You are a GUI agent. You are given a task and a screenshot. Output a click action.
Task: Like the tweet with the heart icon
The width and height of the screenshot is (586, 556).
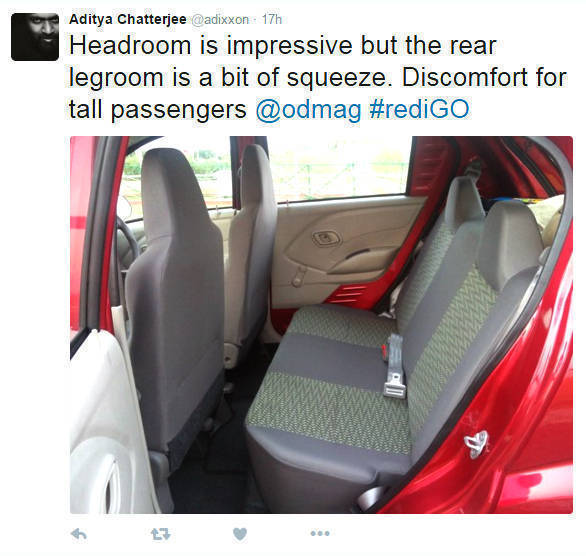coord(240,534)
